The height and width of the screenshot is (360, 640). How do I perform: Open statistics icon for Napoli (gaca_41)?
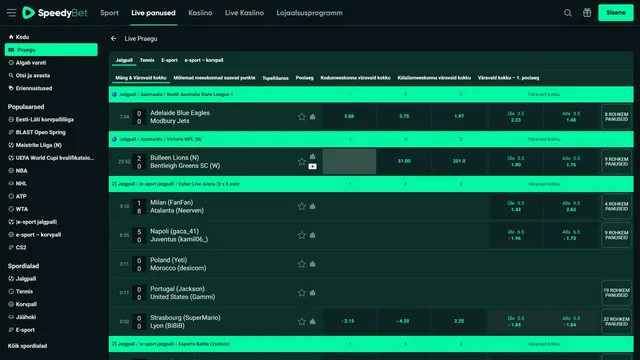pos(313,235)
